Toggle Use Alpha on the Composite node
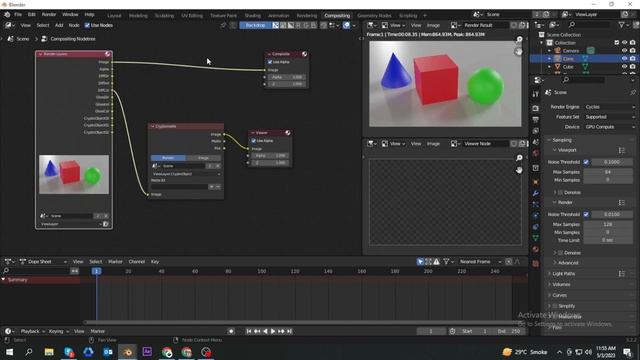 [270, 62]
